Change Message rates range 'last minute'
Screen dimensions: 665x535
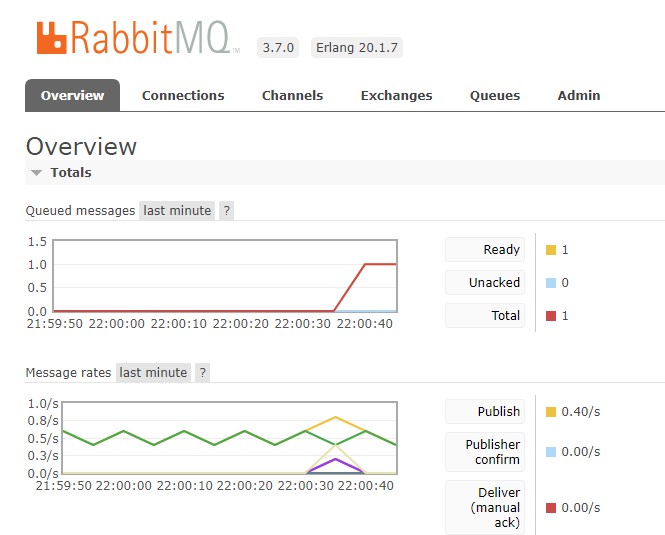pos(153,373)
